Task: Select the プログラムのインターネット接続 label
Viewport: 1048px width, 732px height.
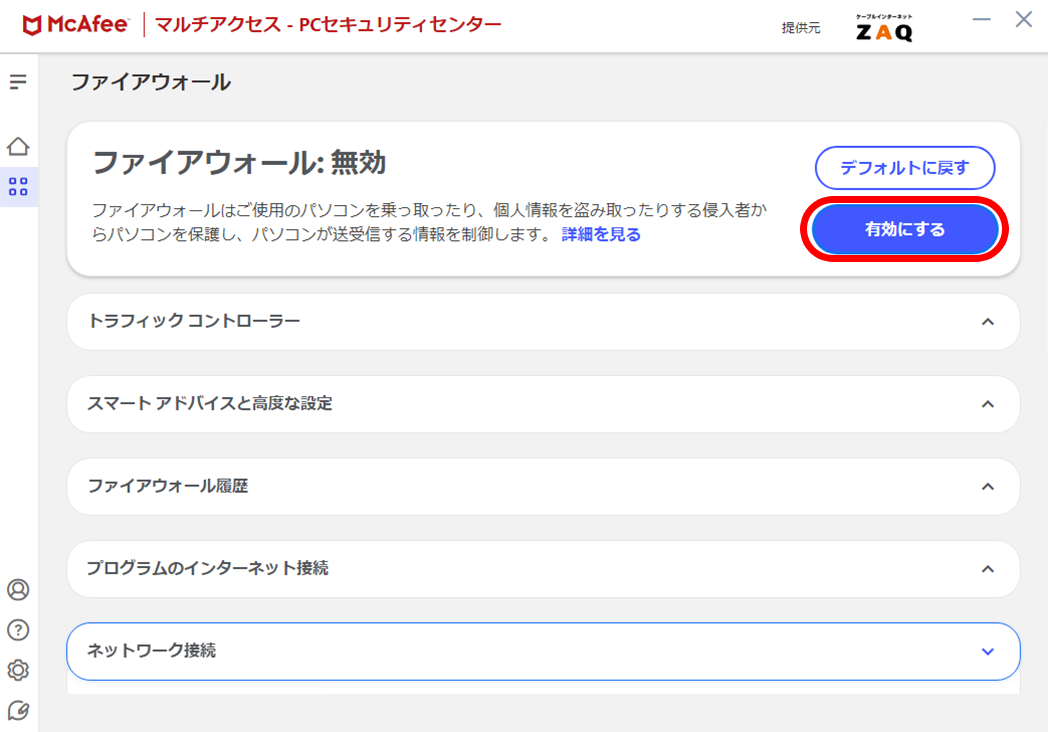Action: click(x=208, y=568)
